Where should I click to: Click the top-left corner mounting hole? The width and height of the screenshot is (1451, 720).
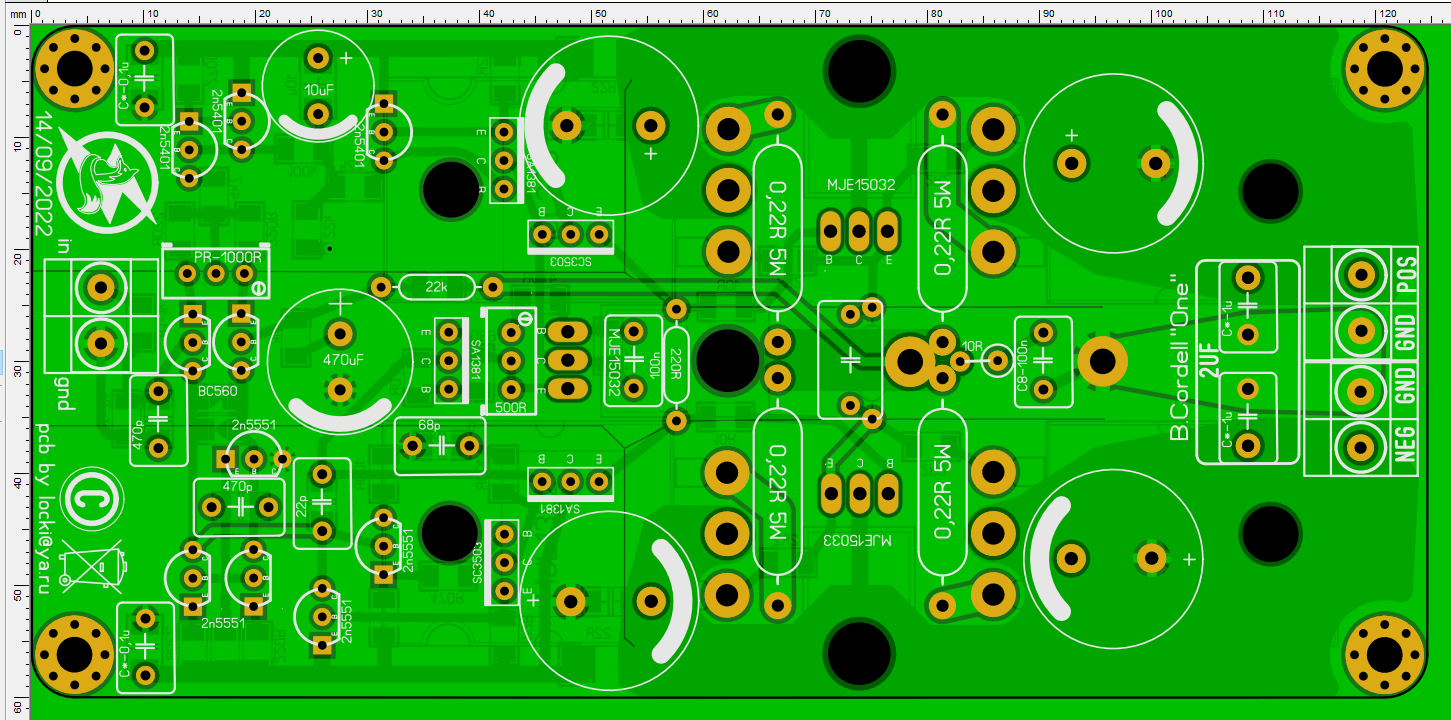74,70
